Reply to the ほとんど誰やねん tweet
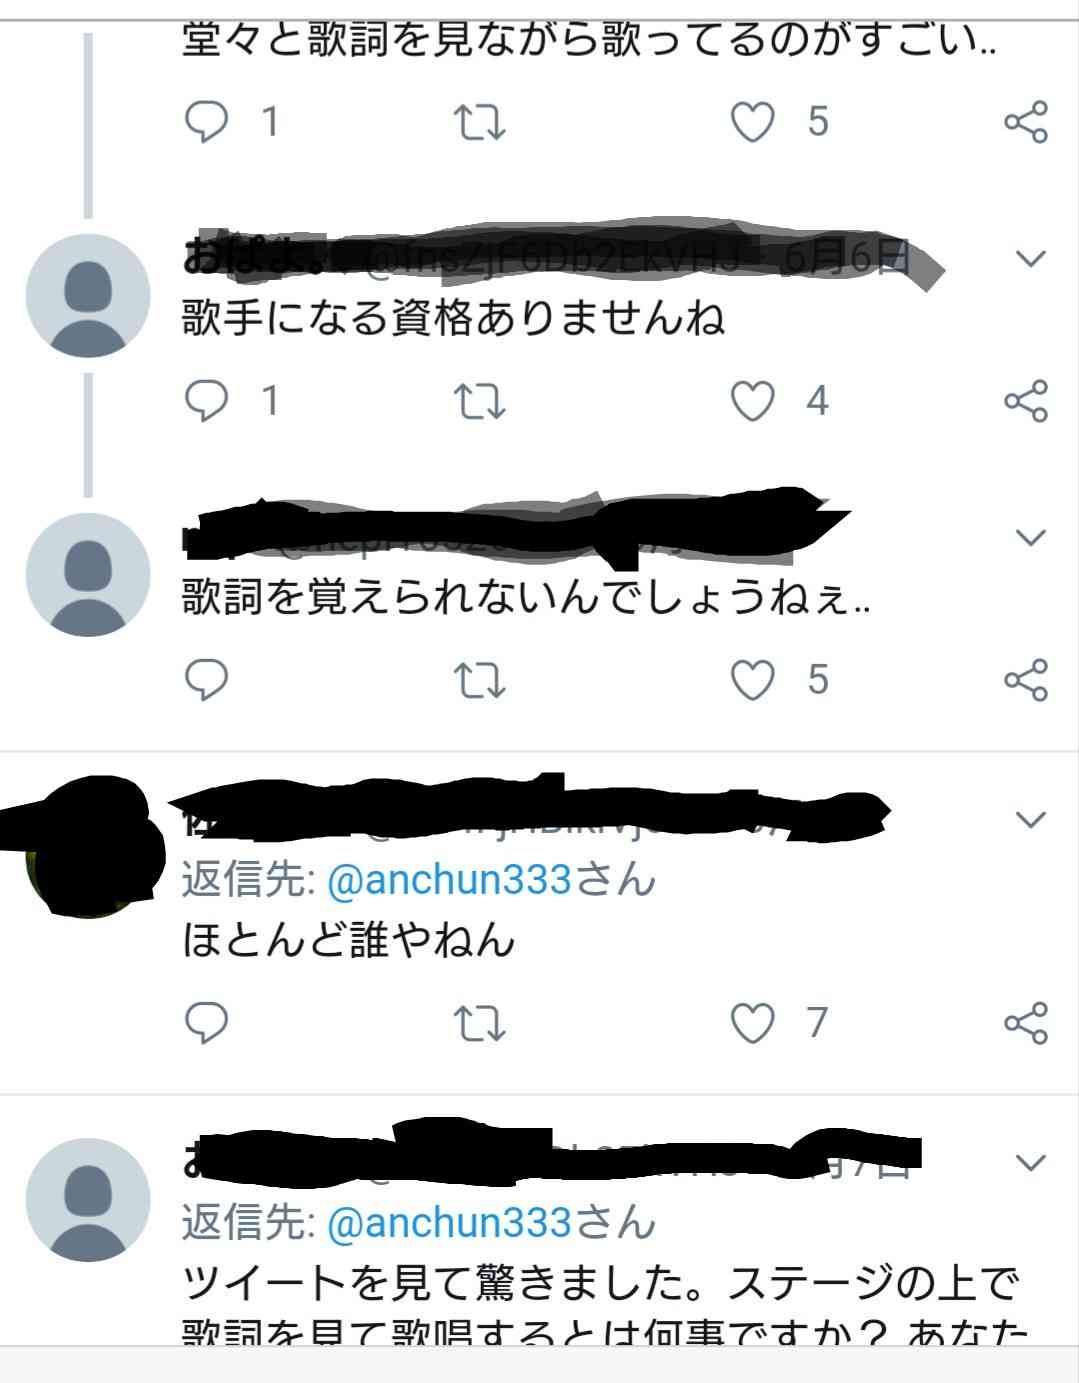Image resolution: width=1079 pixels, height=1383 pixels. coord(207,1022)
